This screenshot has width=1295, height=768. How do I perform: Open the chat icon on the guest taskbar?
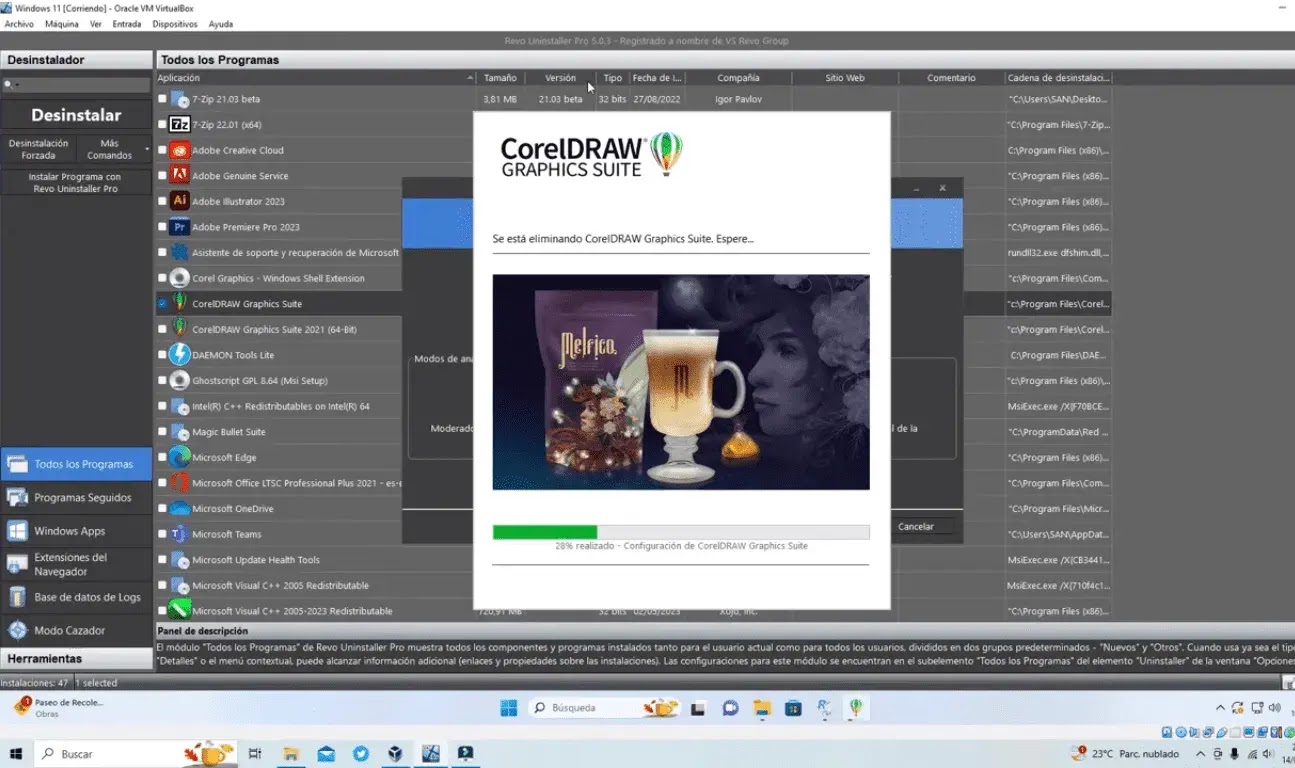coord(731,708)
